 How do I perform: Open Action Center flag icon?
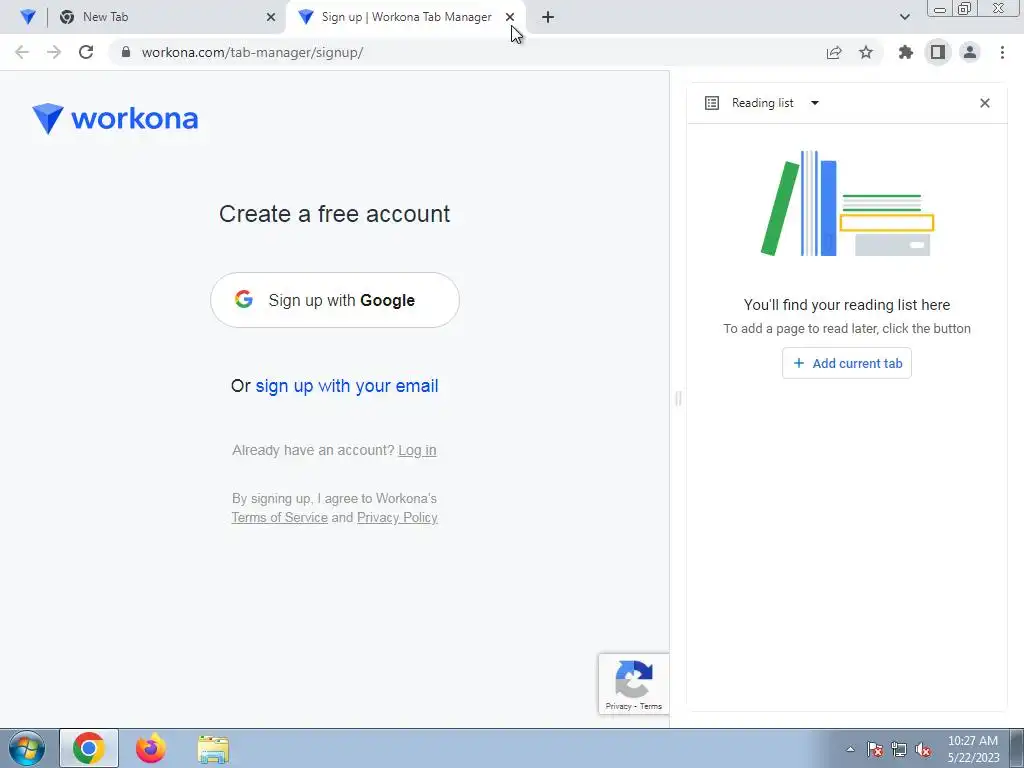874,749
